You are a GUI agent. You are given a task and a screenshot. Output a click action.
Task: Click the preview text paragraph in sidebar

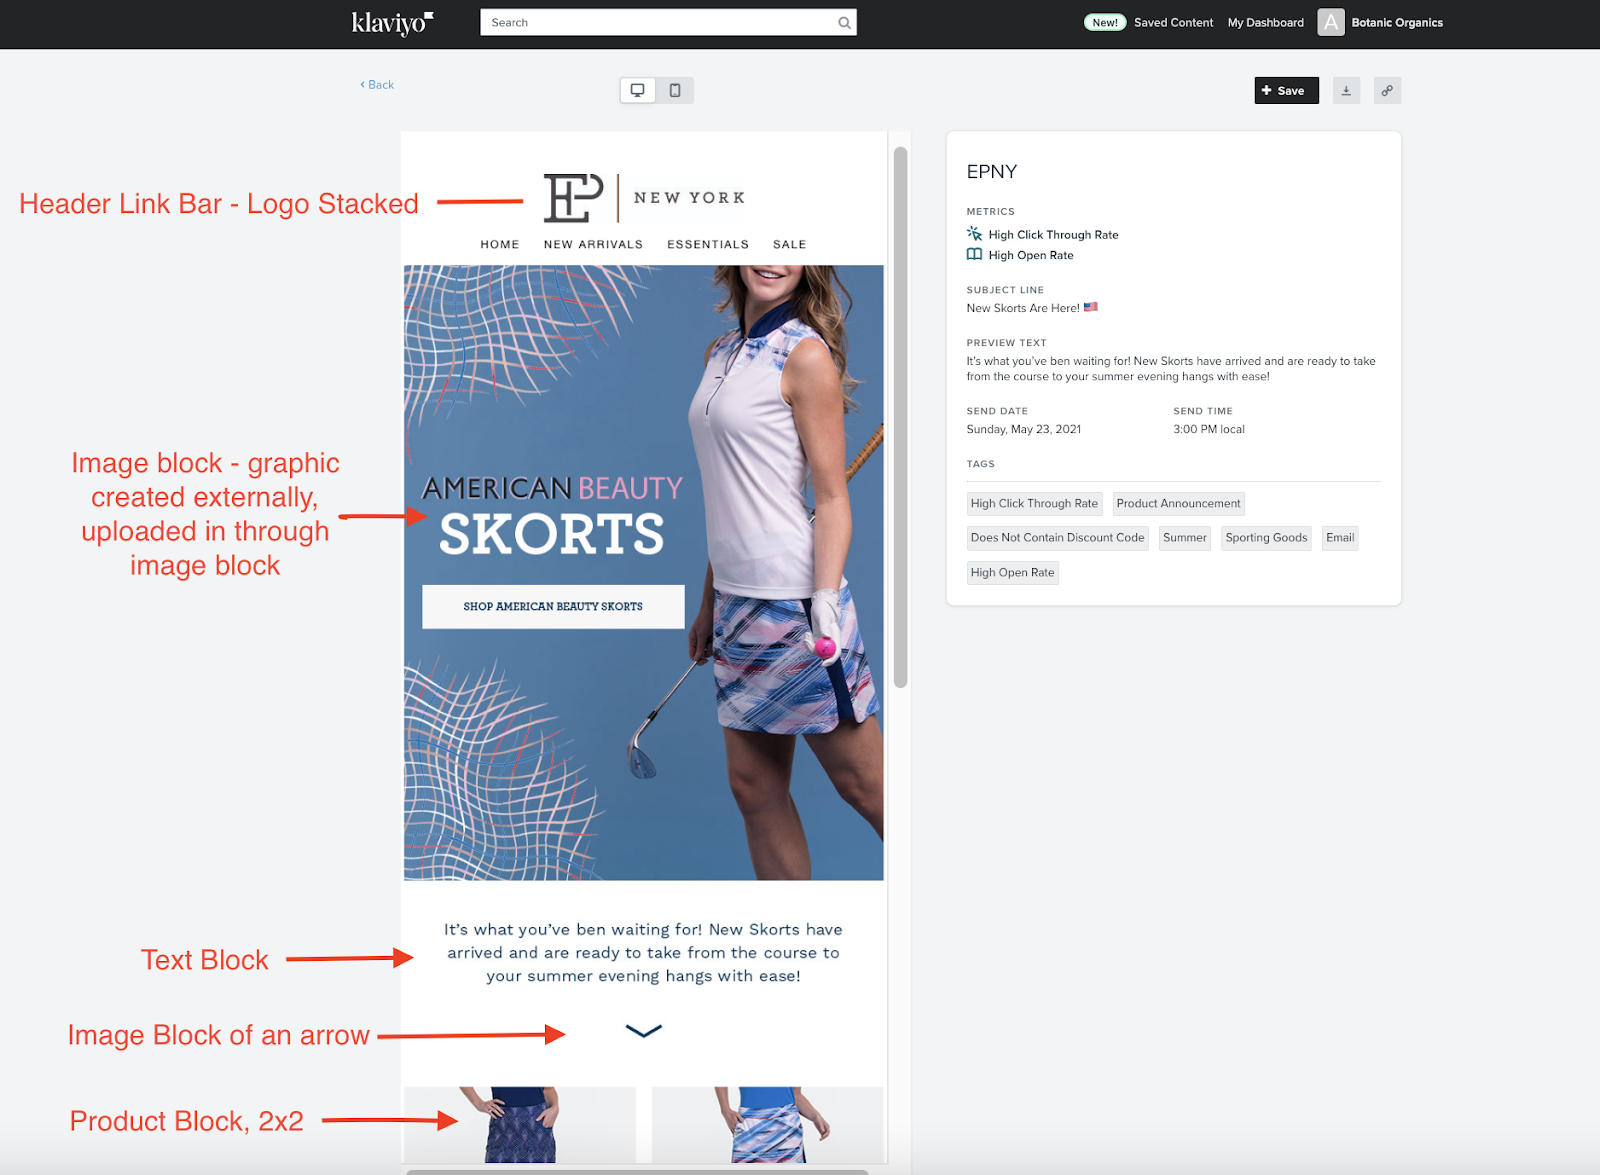pyautogui.click(x=1171, y=369)
